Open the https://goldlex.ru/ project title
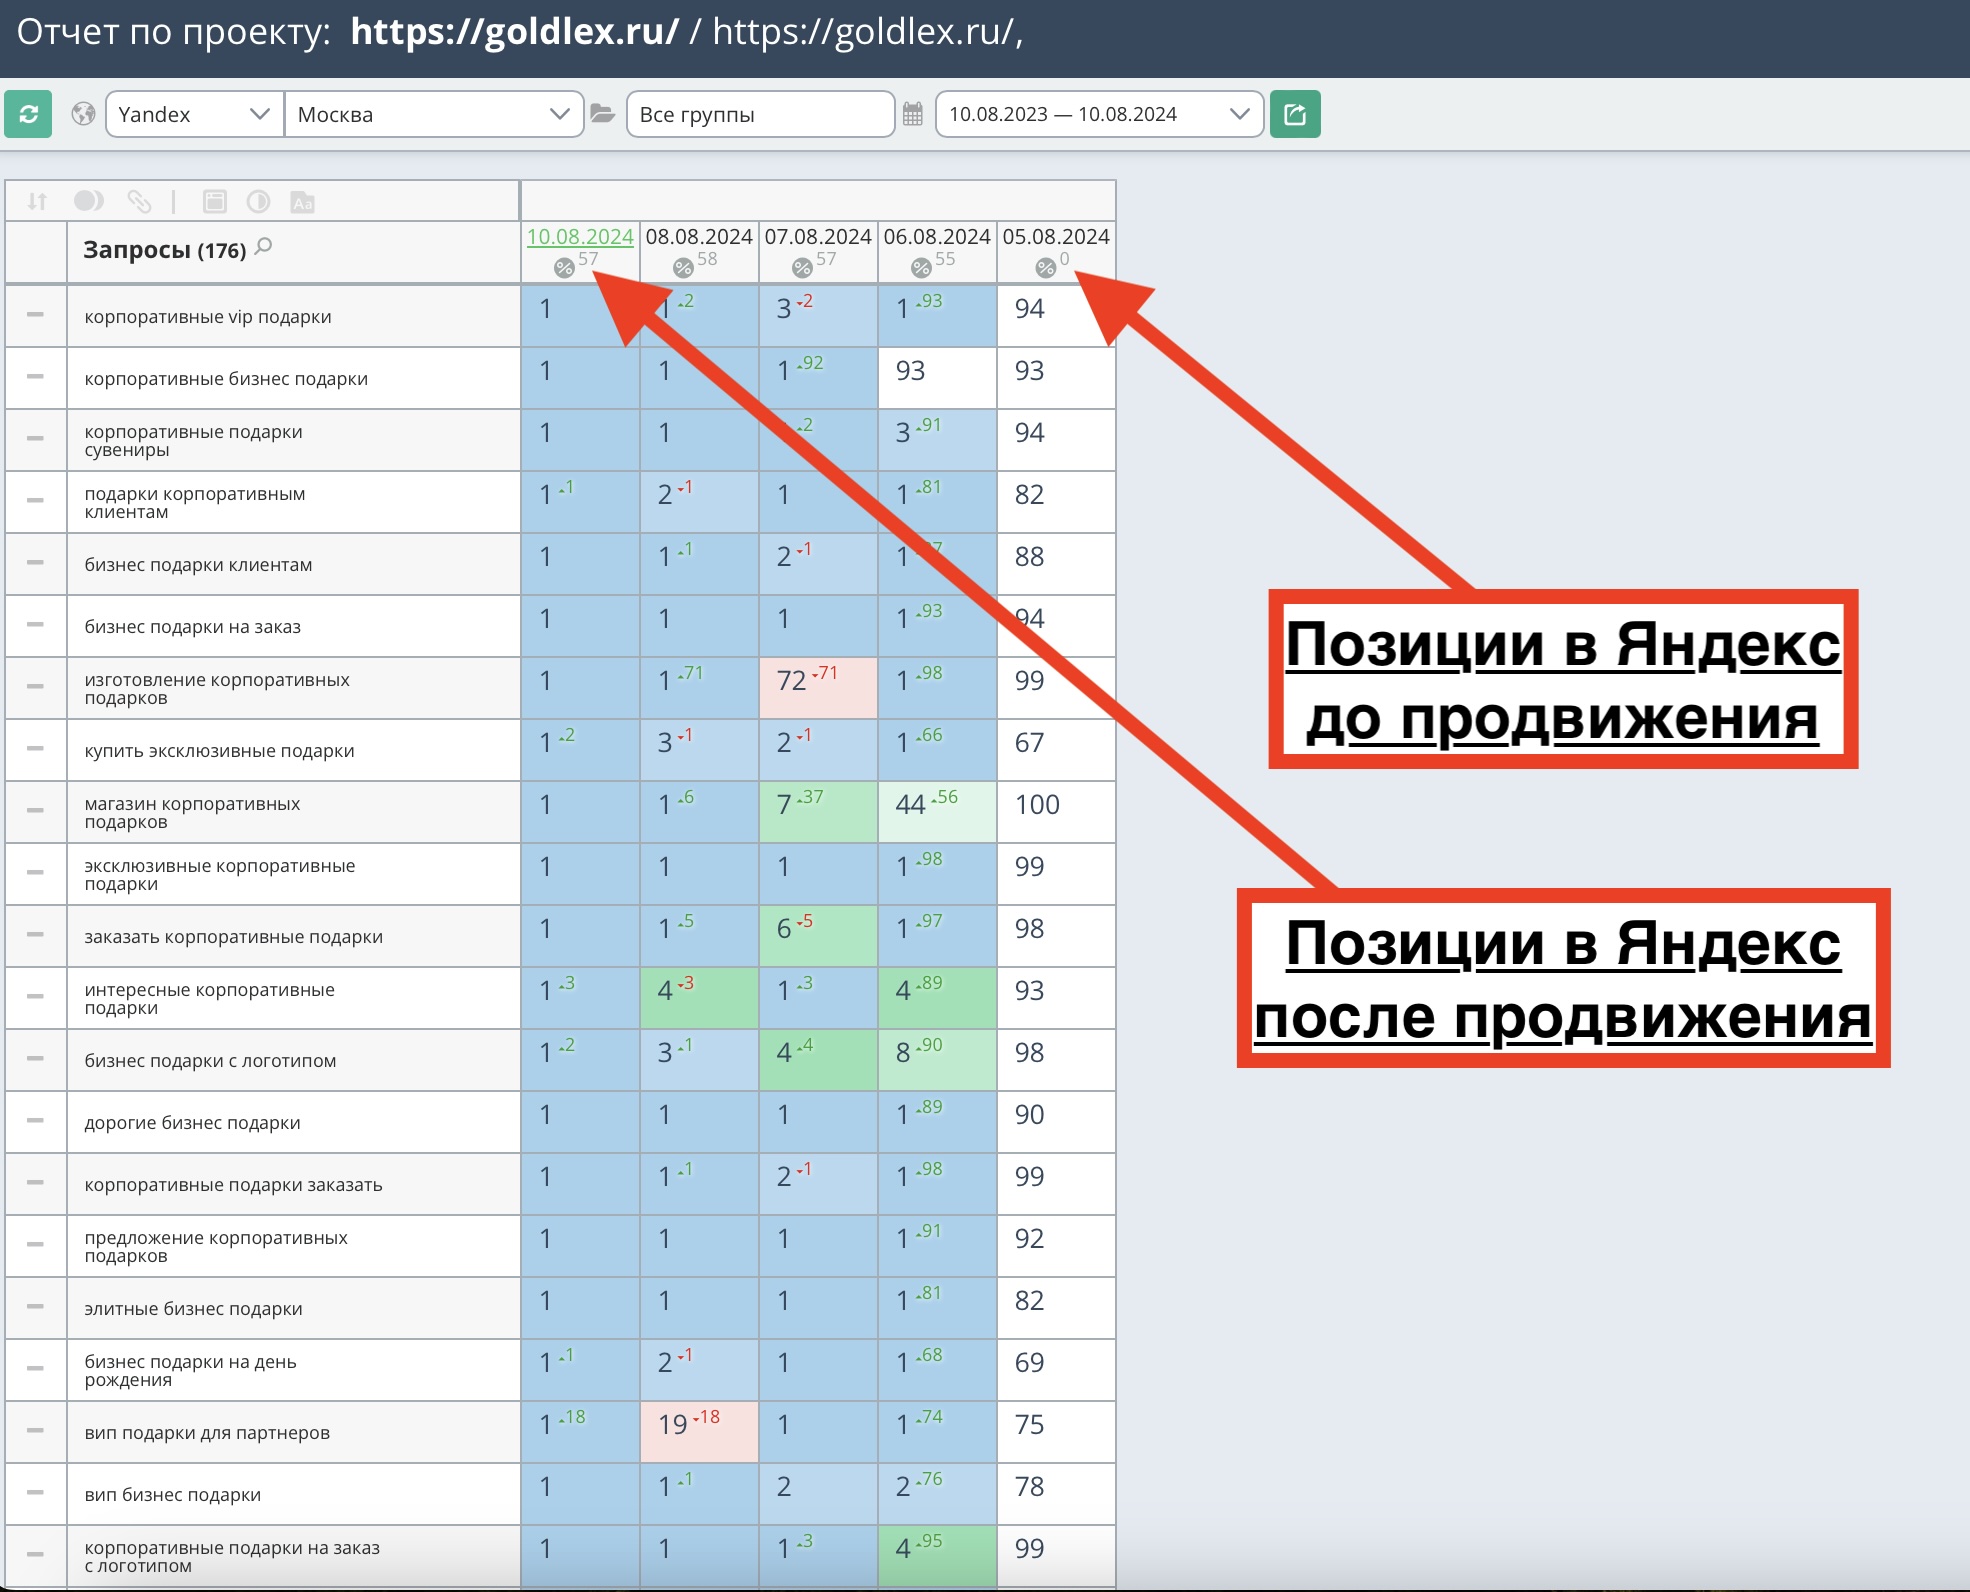 click(x=514, y=32)
